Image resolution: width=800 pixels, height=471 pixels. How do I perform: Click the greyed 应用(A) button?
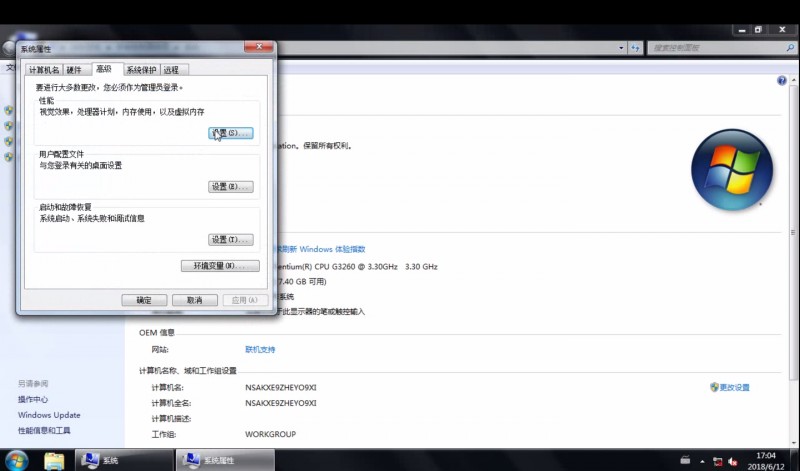tap(245, 300)
